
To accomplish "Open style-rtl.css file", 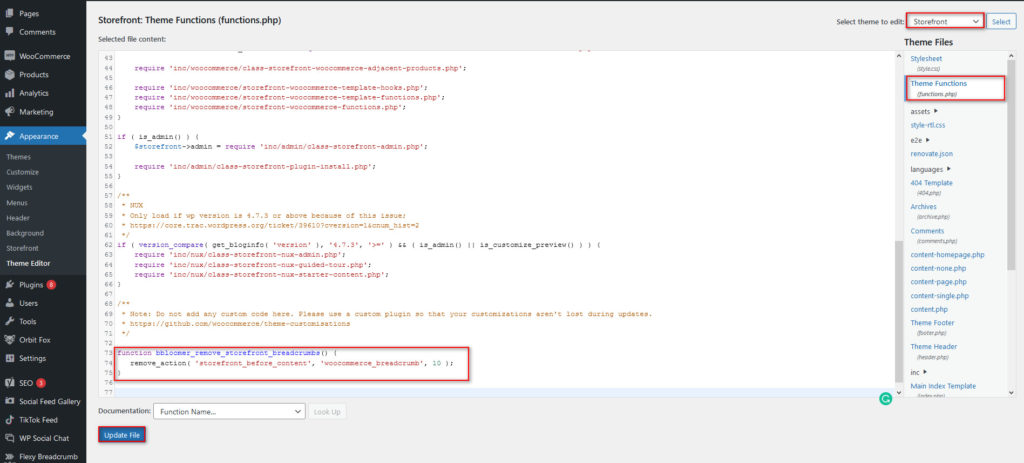I will (928, 125).
